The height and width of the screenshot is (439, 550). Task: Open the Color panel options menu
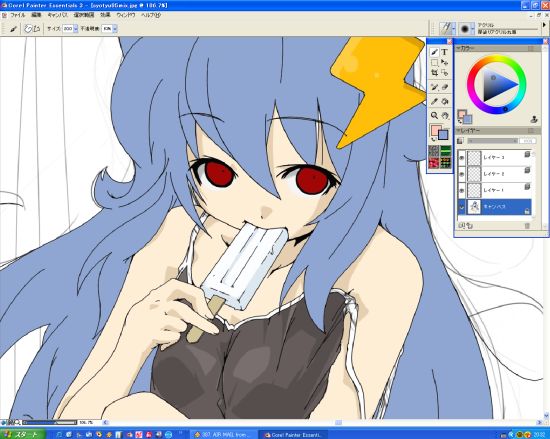[531, 49]
